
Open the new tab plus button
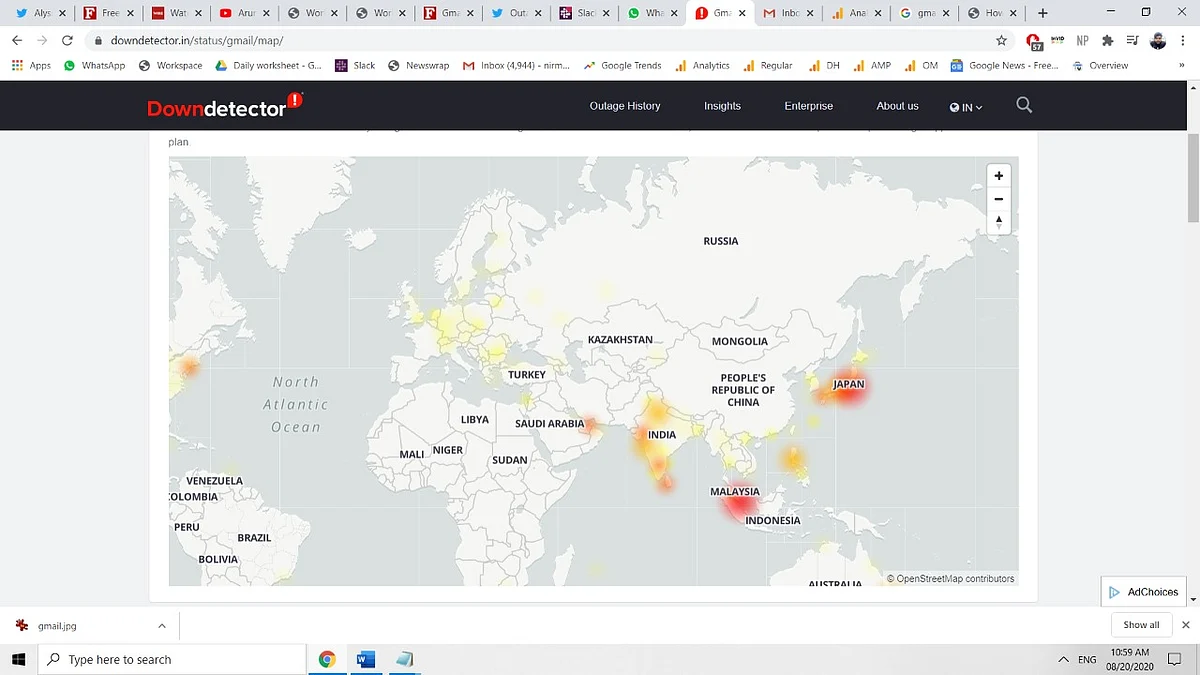pyautogui.click(x=1043, y=13)
